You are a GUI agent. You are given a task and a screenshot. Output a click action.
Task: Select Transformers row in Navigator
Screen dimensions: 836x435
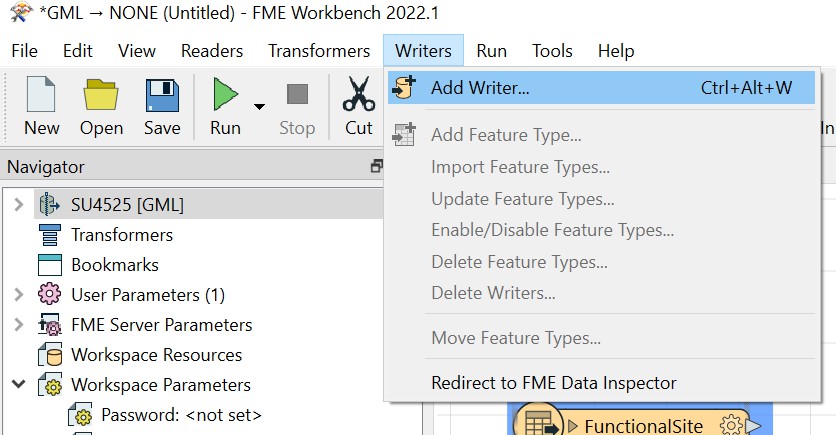[122, 235]
